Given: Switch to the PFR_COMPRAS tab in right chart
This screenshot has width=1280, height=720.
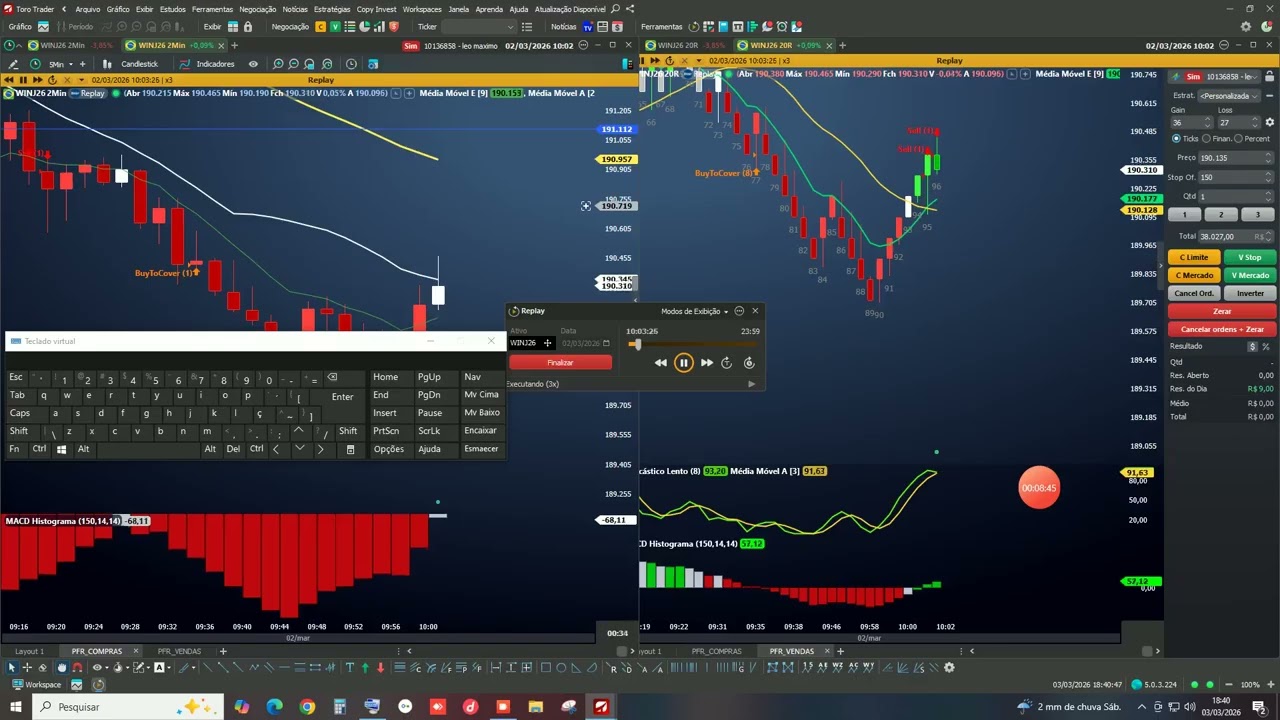Looking at the screenshot, I should coord(716,651).
